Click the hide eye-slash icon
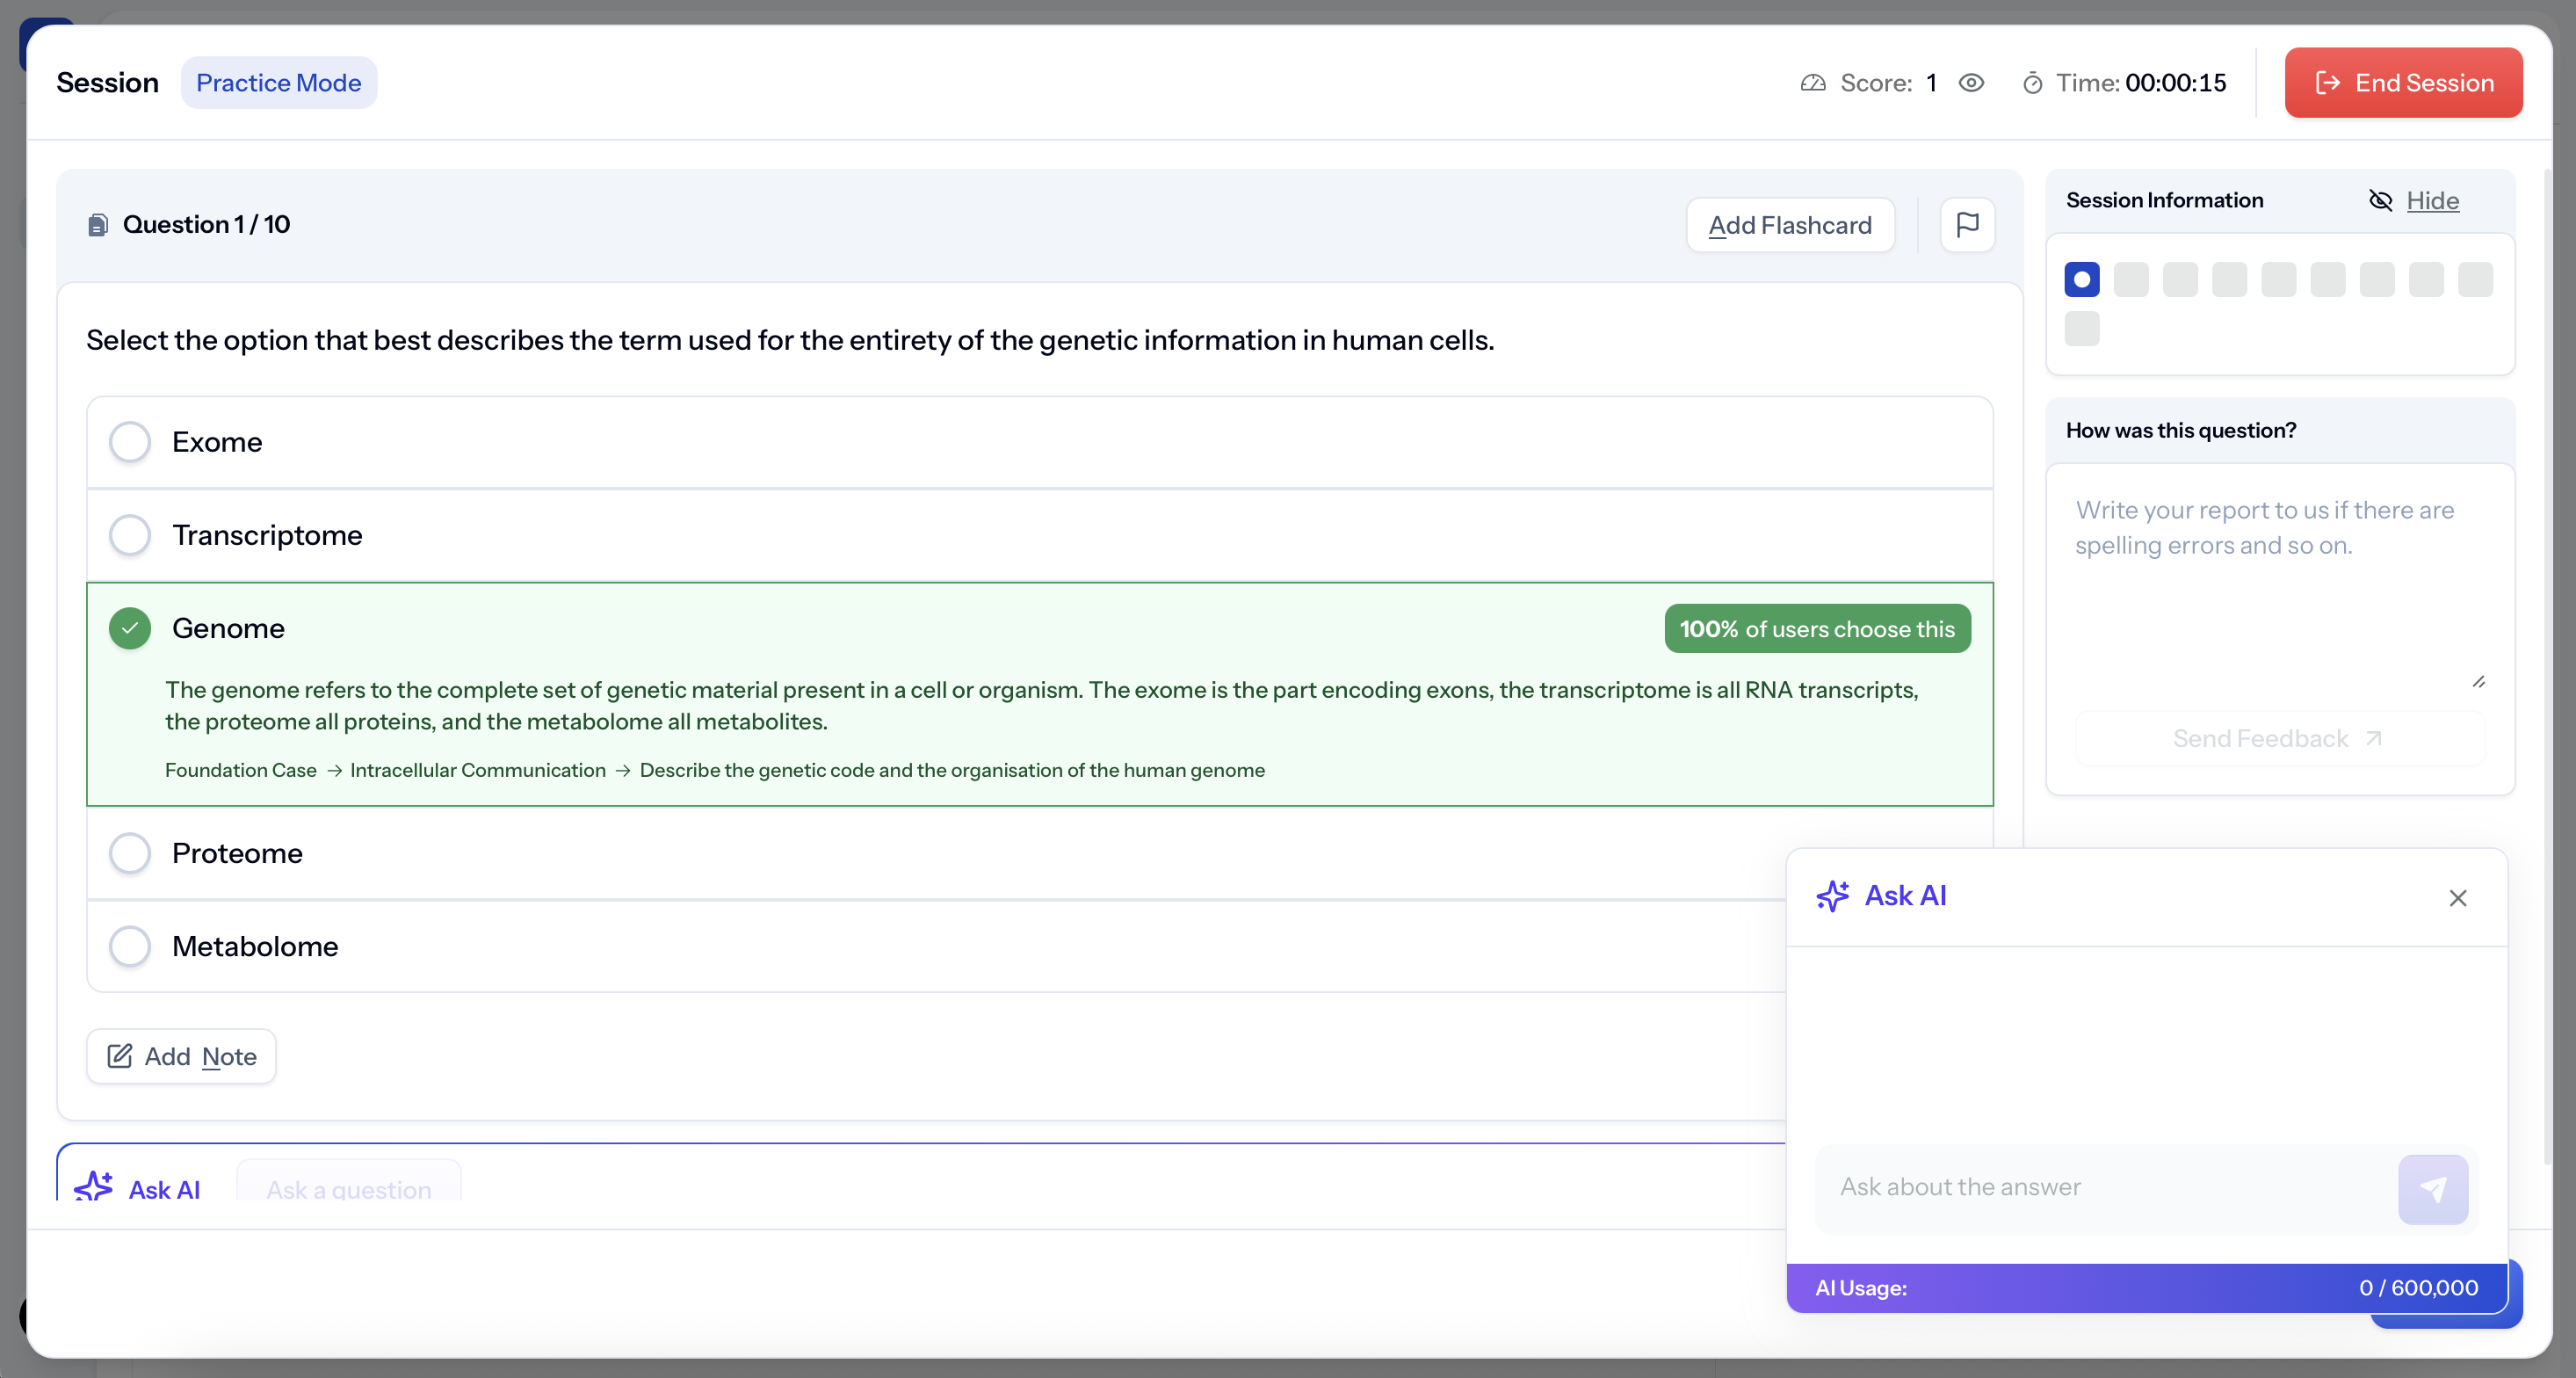The height and width of the screenshot is (1378, 2576). click(2380, 201)
